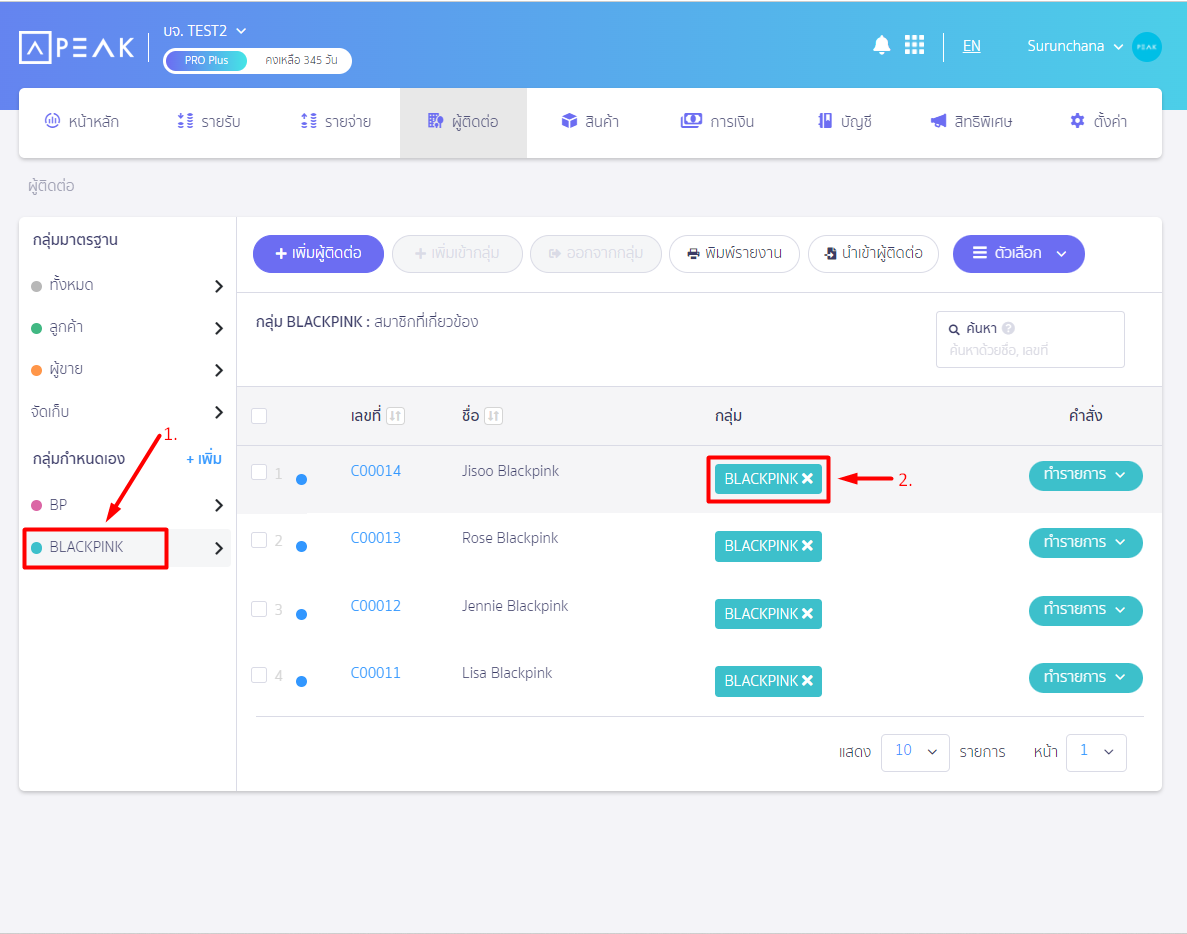Viewport: 1187px width, 934px height.
Task: Select the BP custom group
Action: pyautogui.click(x=127, y=505)
